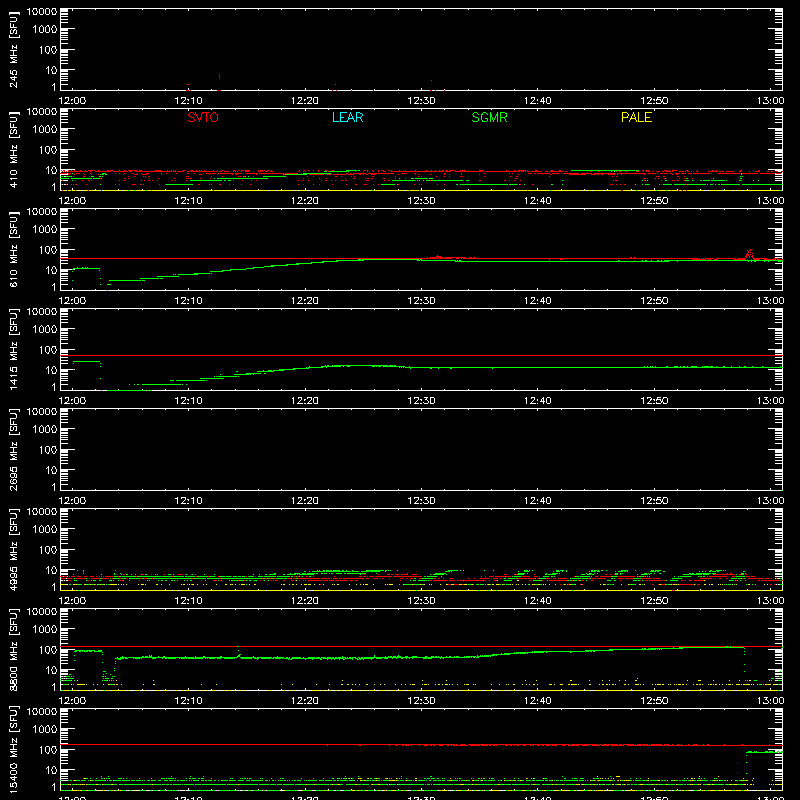Image resolution: width=800 pixels, height=800 pixels.
Task: Click the 13:00 tick under the 8800 MHz panel
Action: pos(770,701)
